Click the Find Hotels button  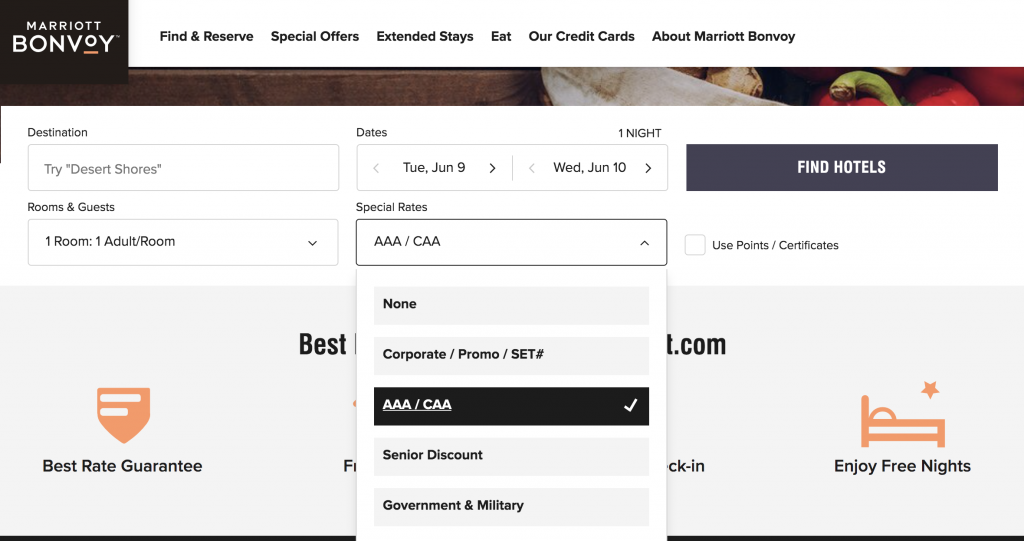(x=842, y=167)
